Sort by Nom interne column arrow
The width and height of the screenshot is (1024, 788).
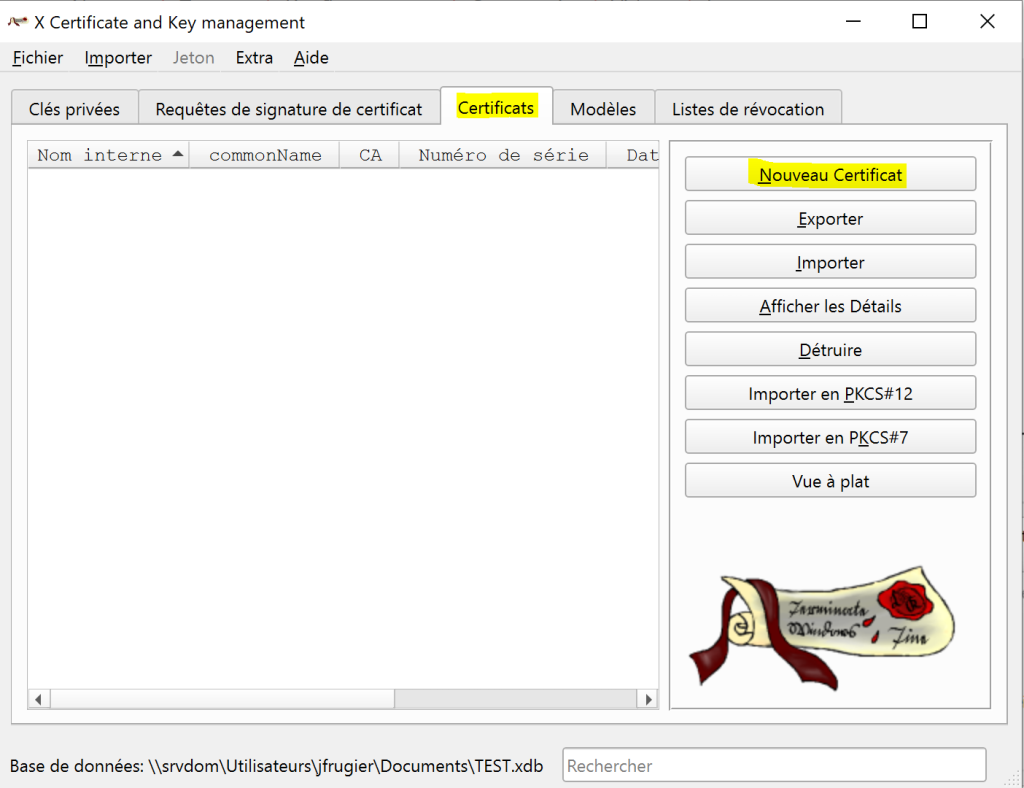pos(178,154)
